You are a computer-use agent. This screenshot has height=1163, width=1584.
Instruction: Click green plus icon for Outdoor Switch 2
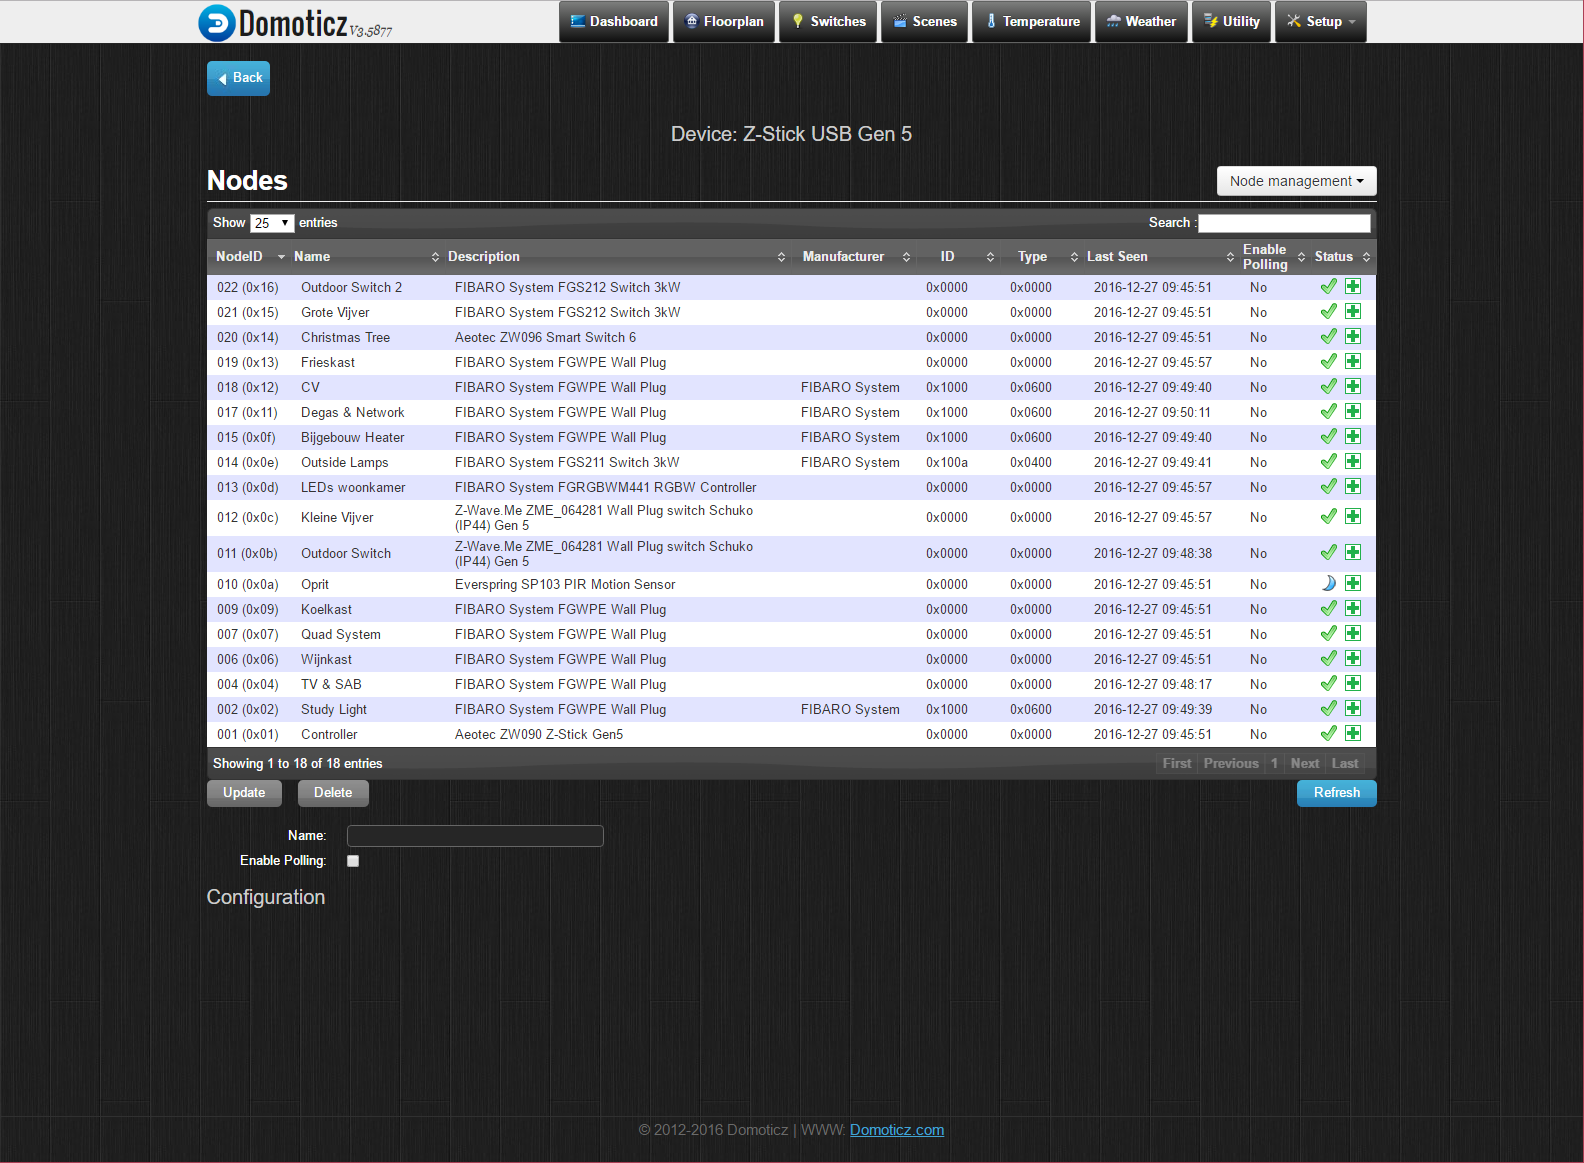coord(1353,286)
